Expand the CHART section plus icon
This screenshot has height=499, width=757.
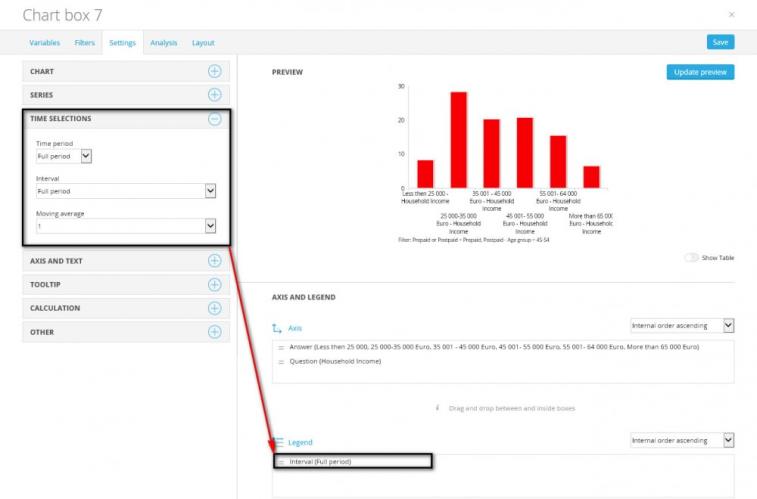[x=215, y=71]
